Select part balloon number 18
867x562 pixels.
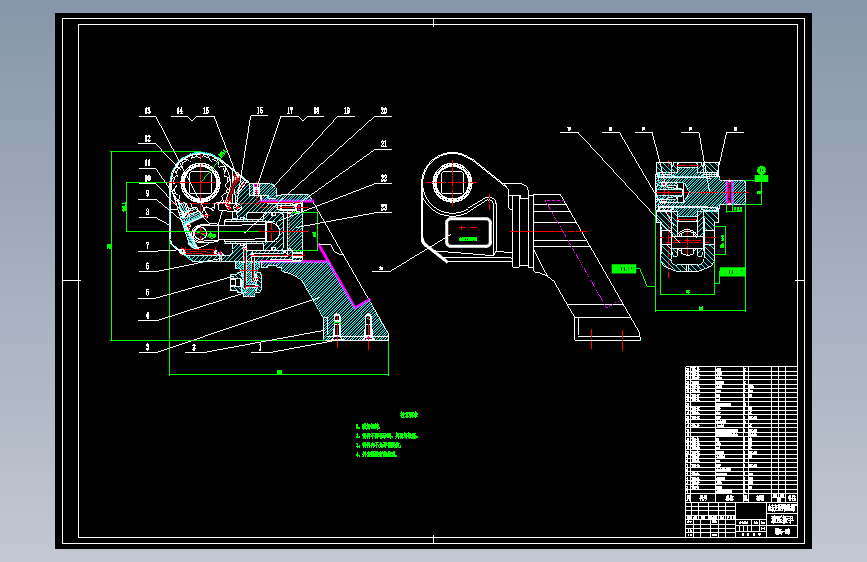pos(316,111)
